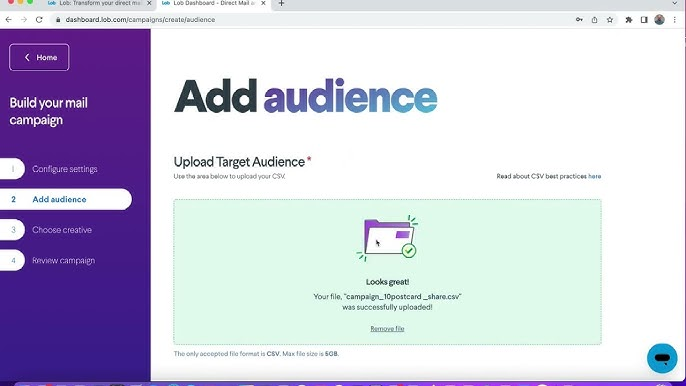Bookmark this page with the star icon
The height and width of the screenshot is (386, 686).
(x=609, y=20)
